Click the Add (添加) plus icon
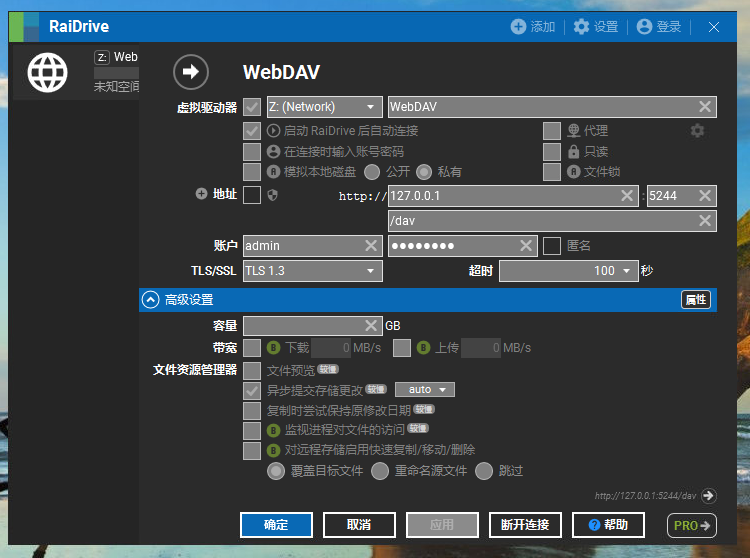This screenshot has width=750, height=558. click(x=518, y=27)
